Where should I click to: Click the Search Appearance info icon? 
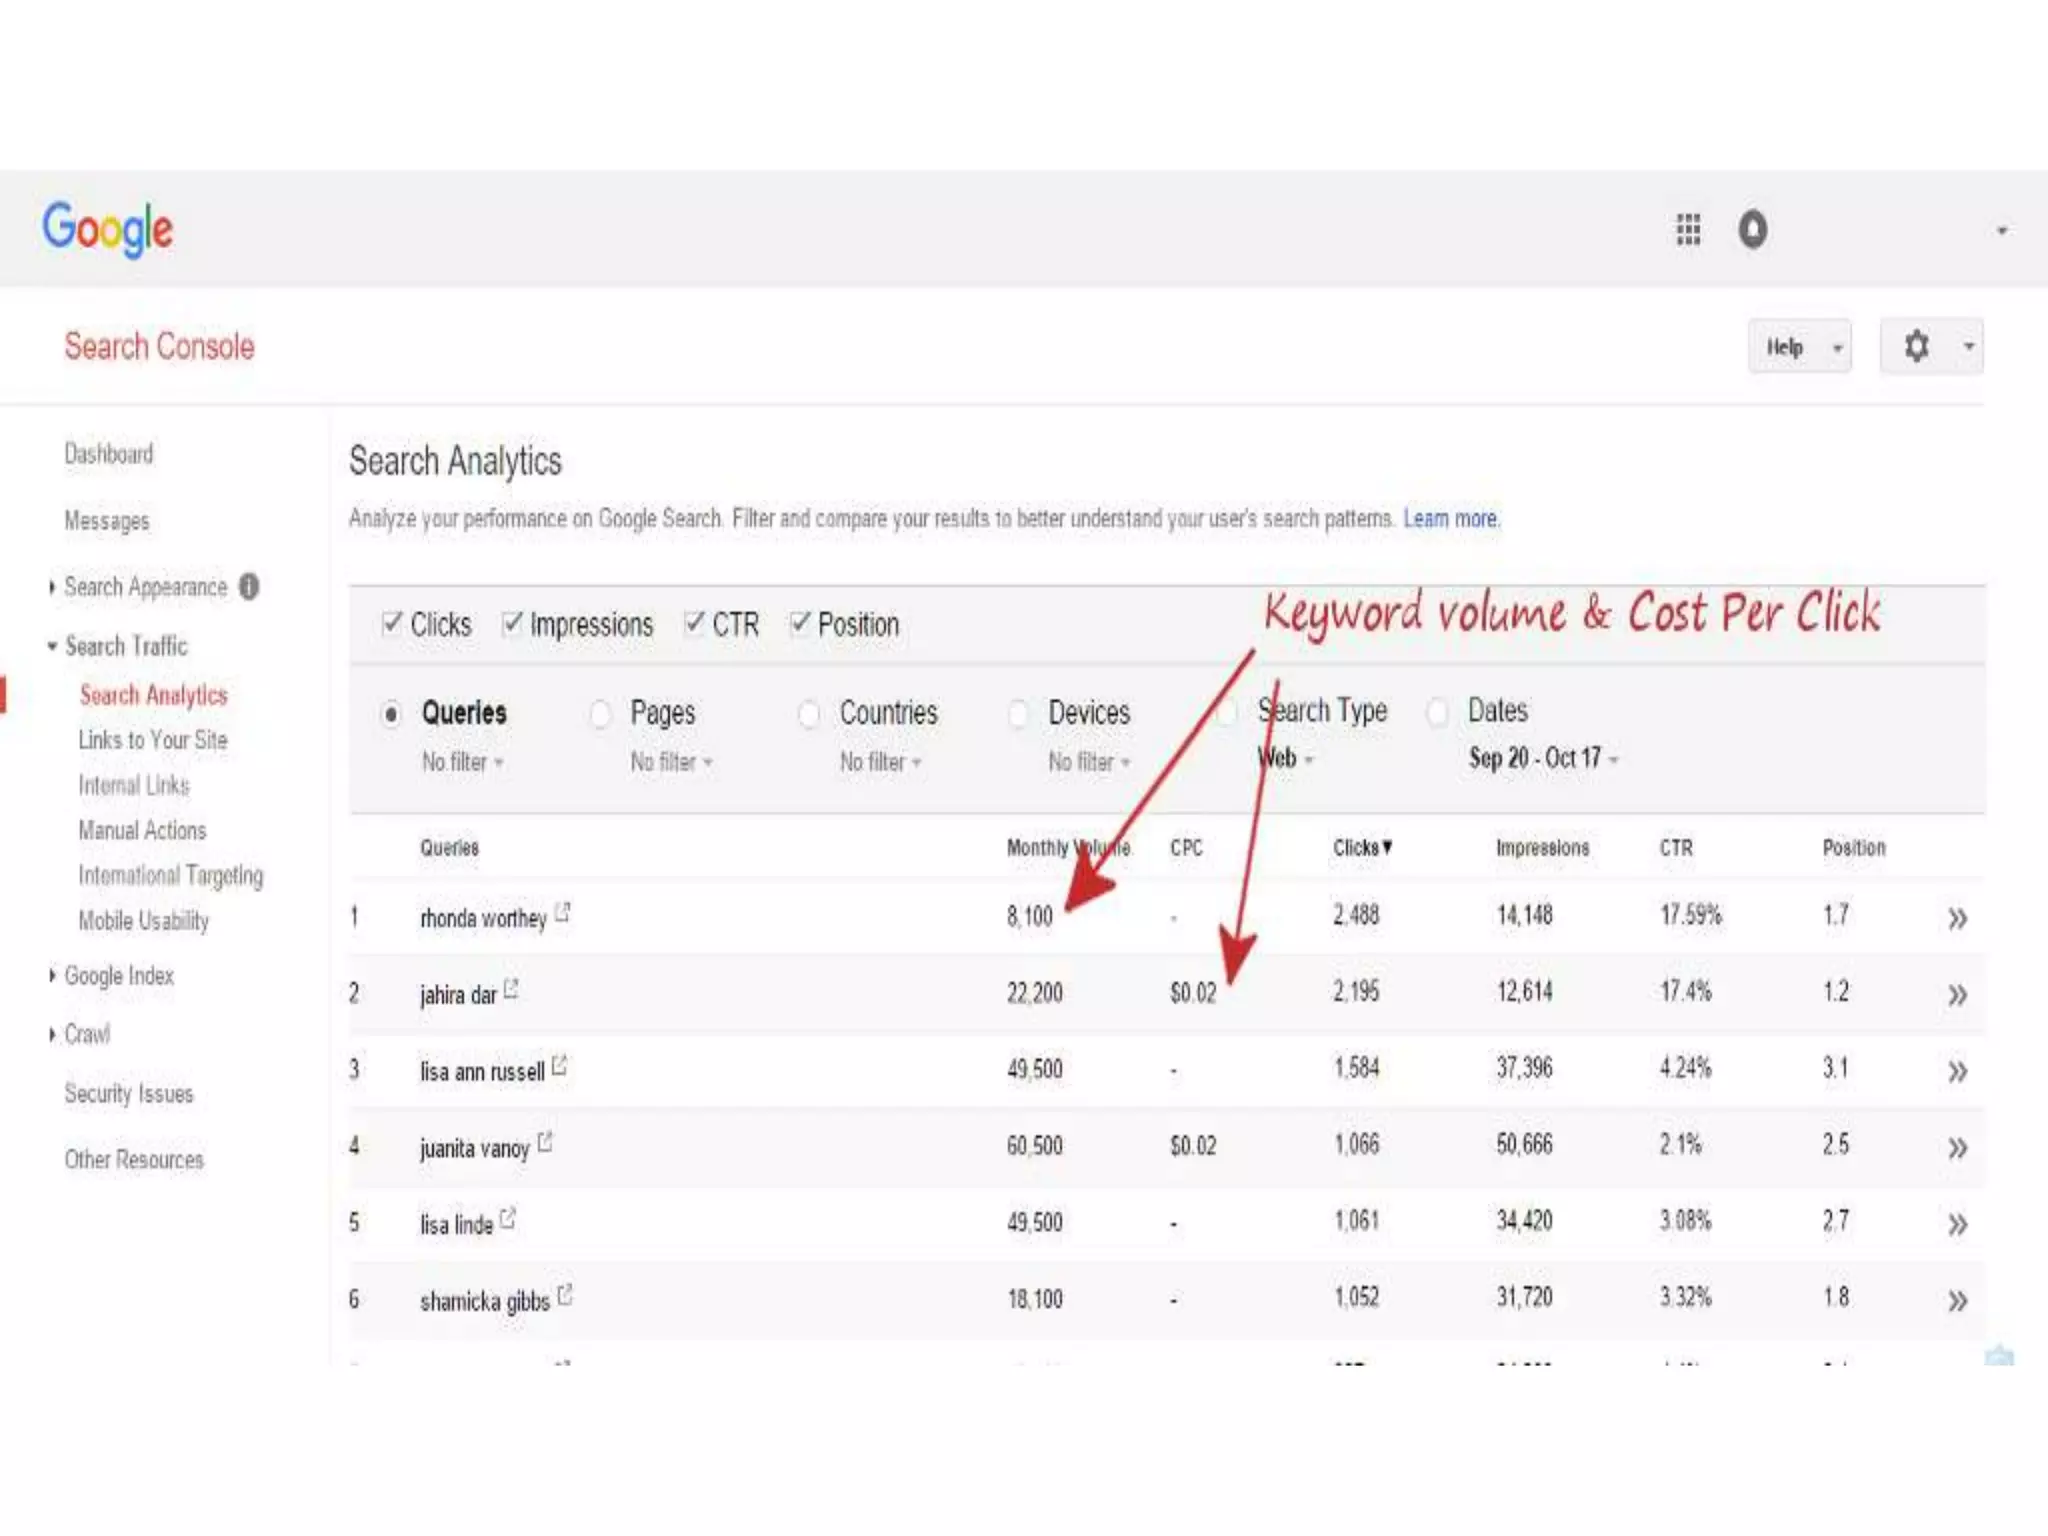[x=249, y=587]
